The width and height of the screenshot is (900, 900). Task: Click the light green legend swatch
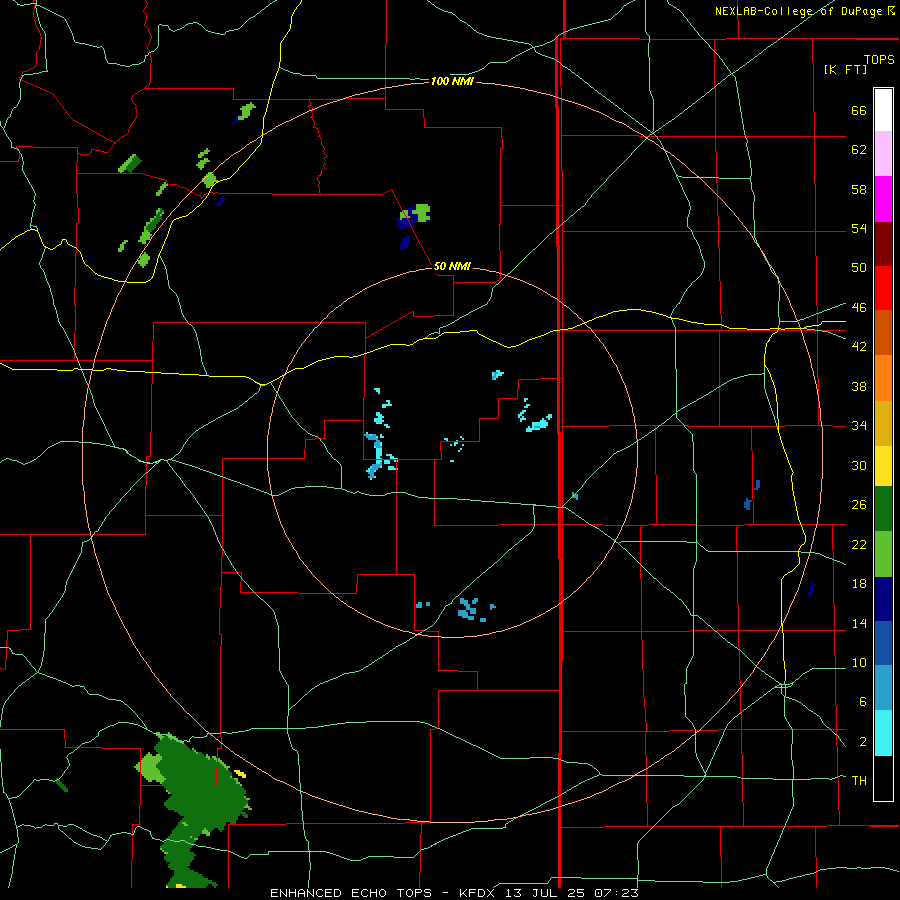[883, 554]
